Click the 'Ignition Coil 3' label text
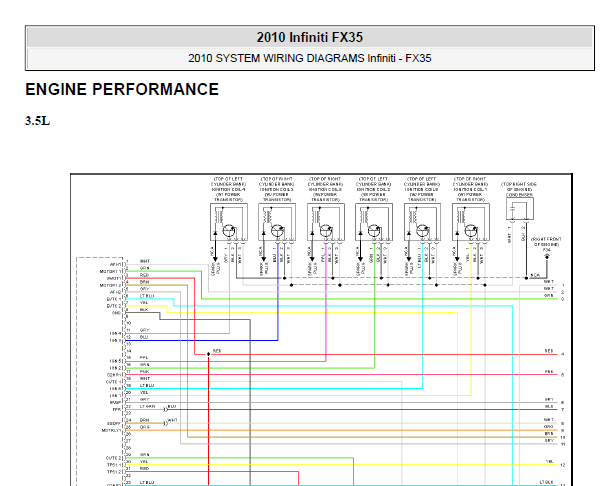This screenshot has height=486, width=609. tap(277, 189)
